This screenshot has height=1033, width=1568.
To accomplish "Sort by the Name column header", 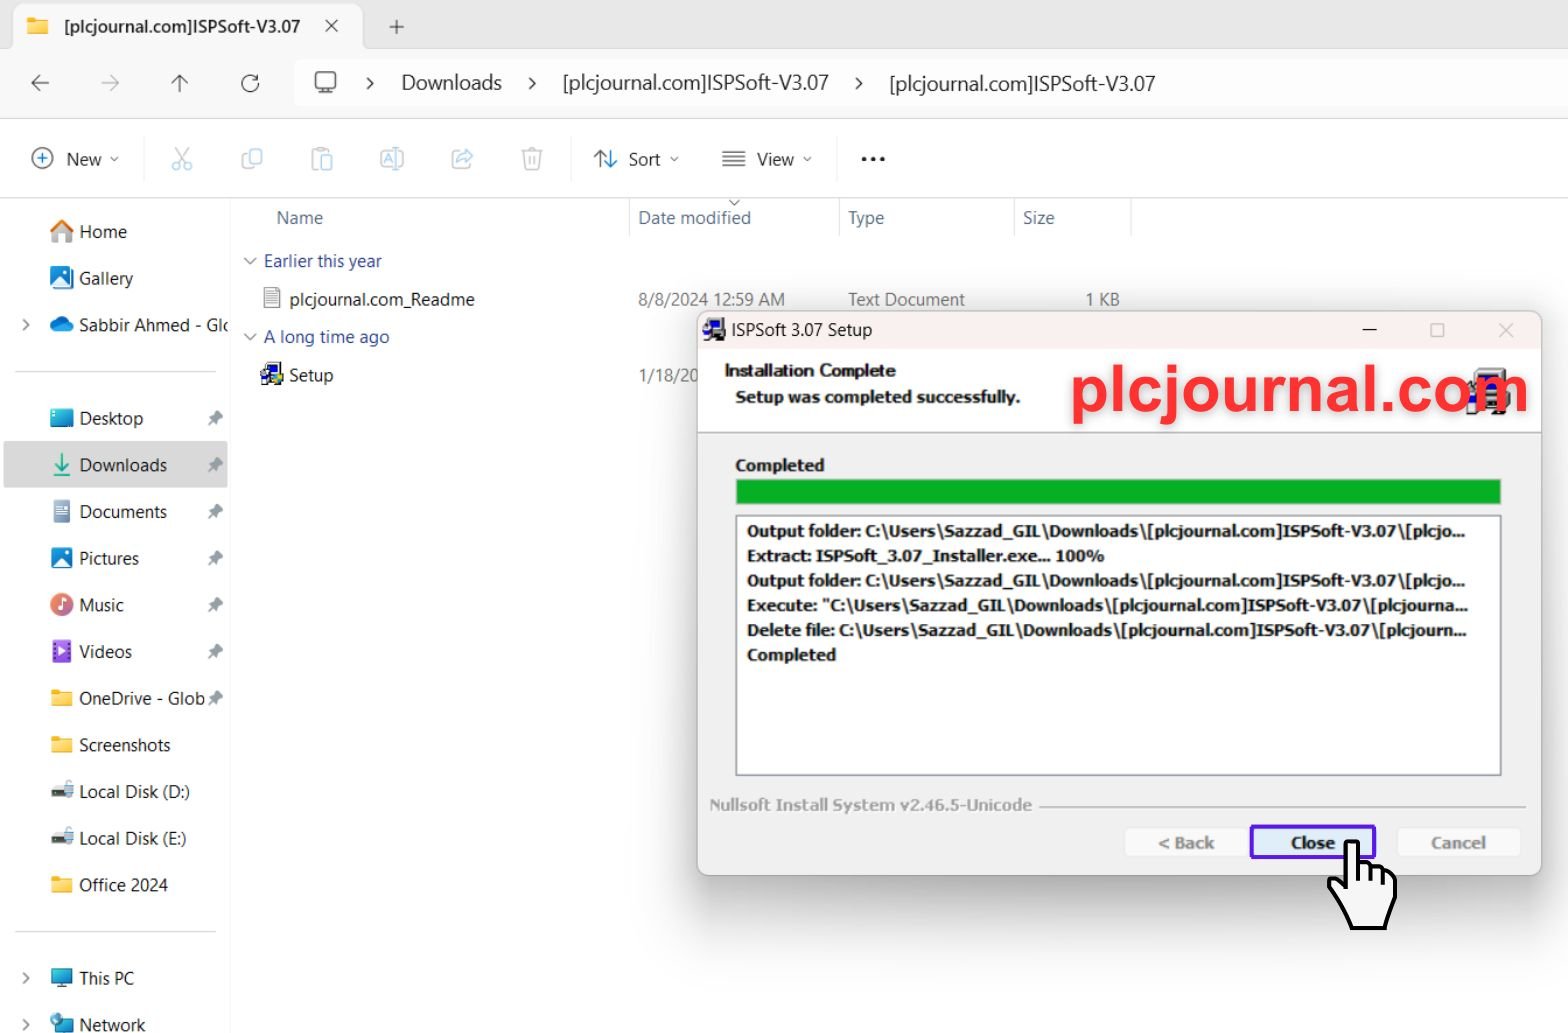I will [300, 218].
